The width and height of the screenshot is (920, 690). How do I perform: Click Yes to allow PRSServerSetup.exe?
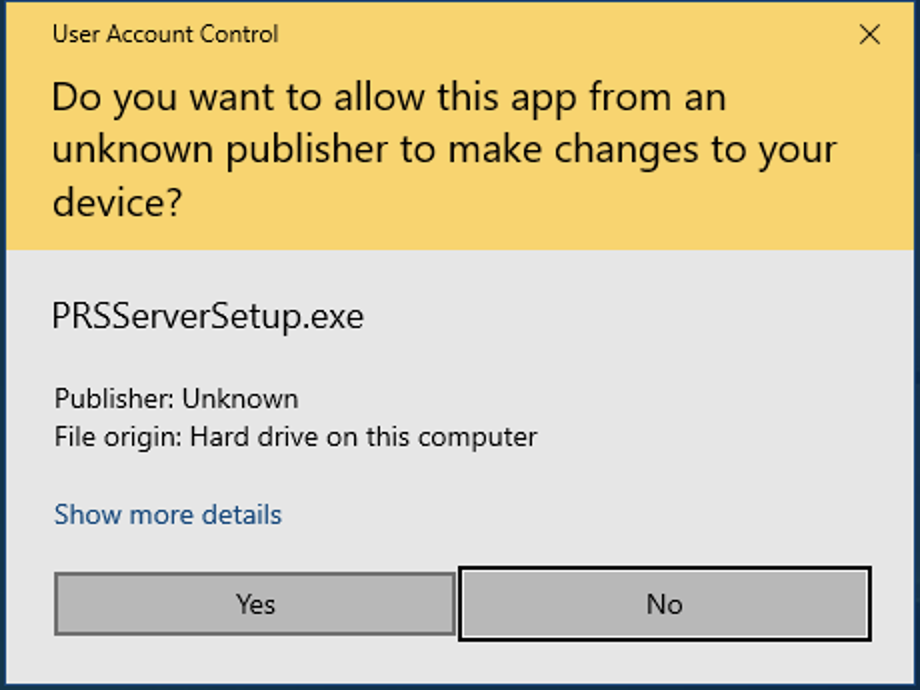click(x=255, y=604)
